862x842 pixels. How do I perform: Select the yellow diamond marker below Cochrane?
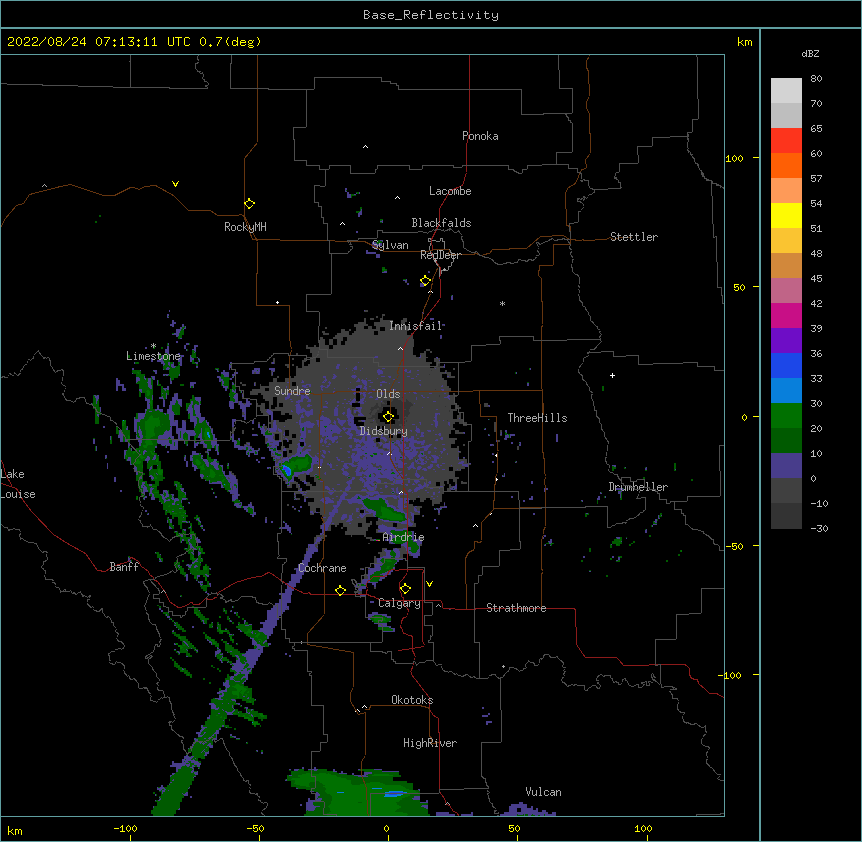pyautogui.click(x=340, y=590)
